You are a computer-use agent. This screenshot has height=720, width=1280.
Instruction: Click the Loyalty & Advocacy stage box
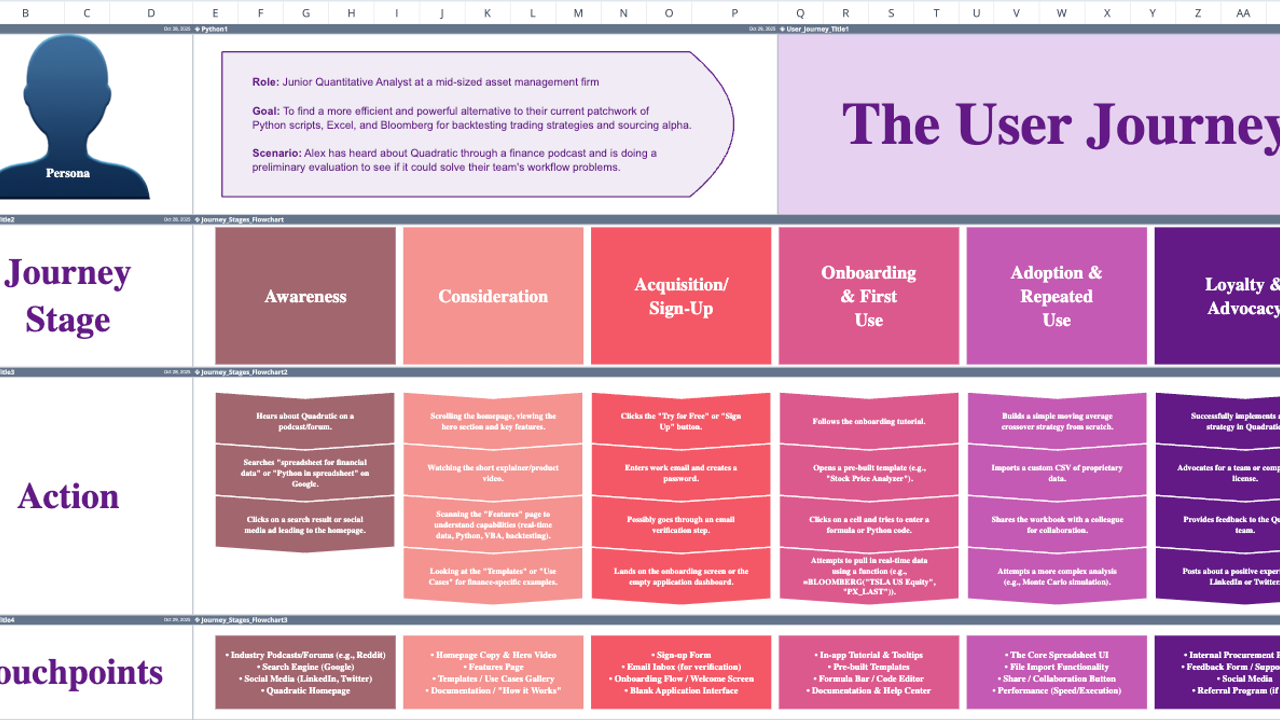point(1217,296)
